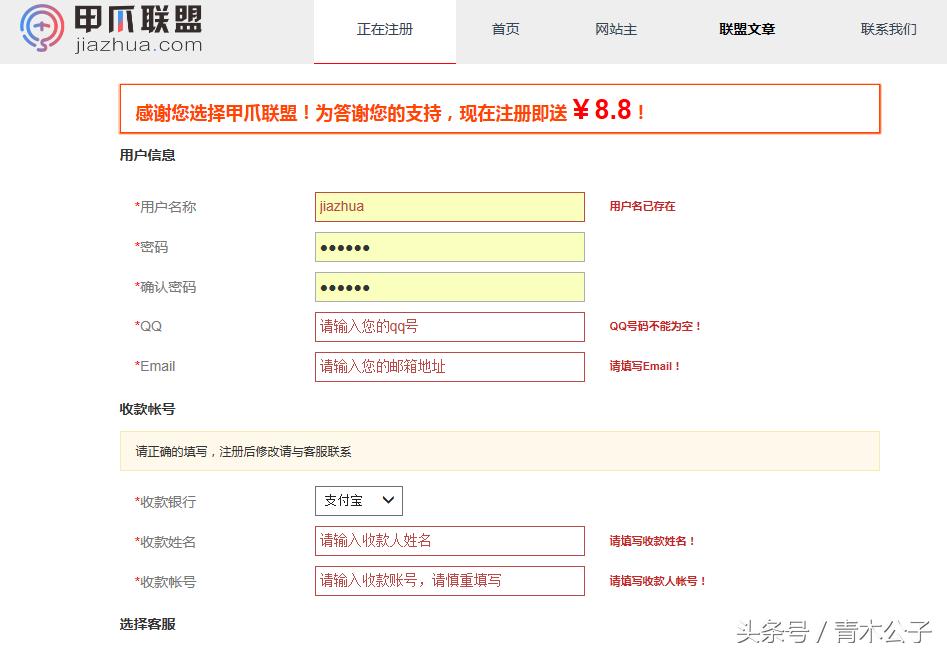The height and width of the screenshot is (653, 947).
Task: Go to the 网站主 section
Action: point(616,30)
